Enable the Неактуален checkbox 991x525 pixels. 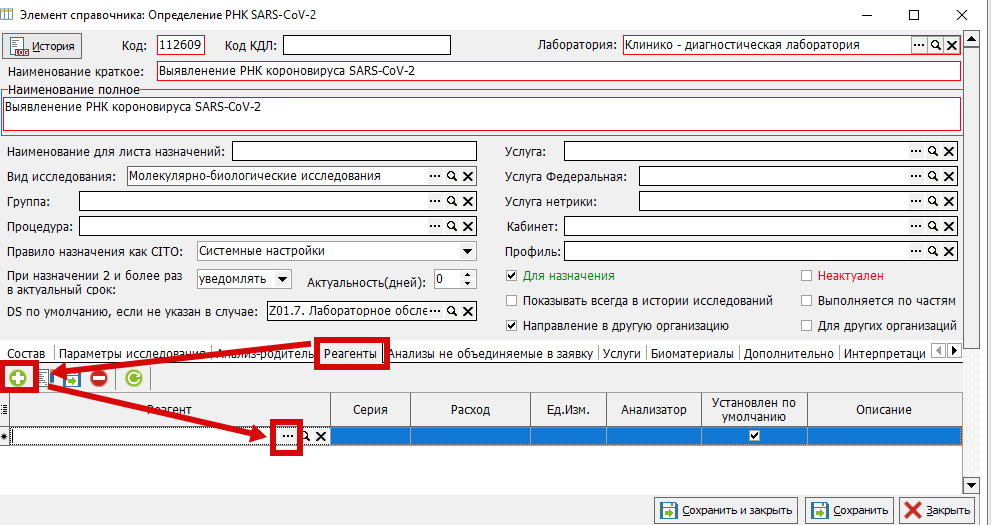tap(807, 276)
